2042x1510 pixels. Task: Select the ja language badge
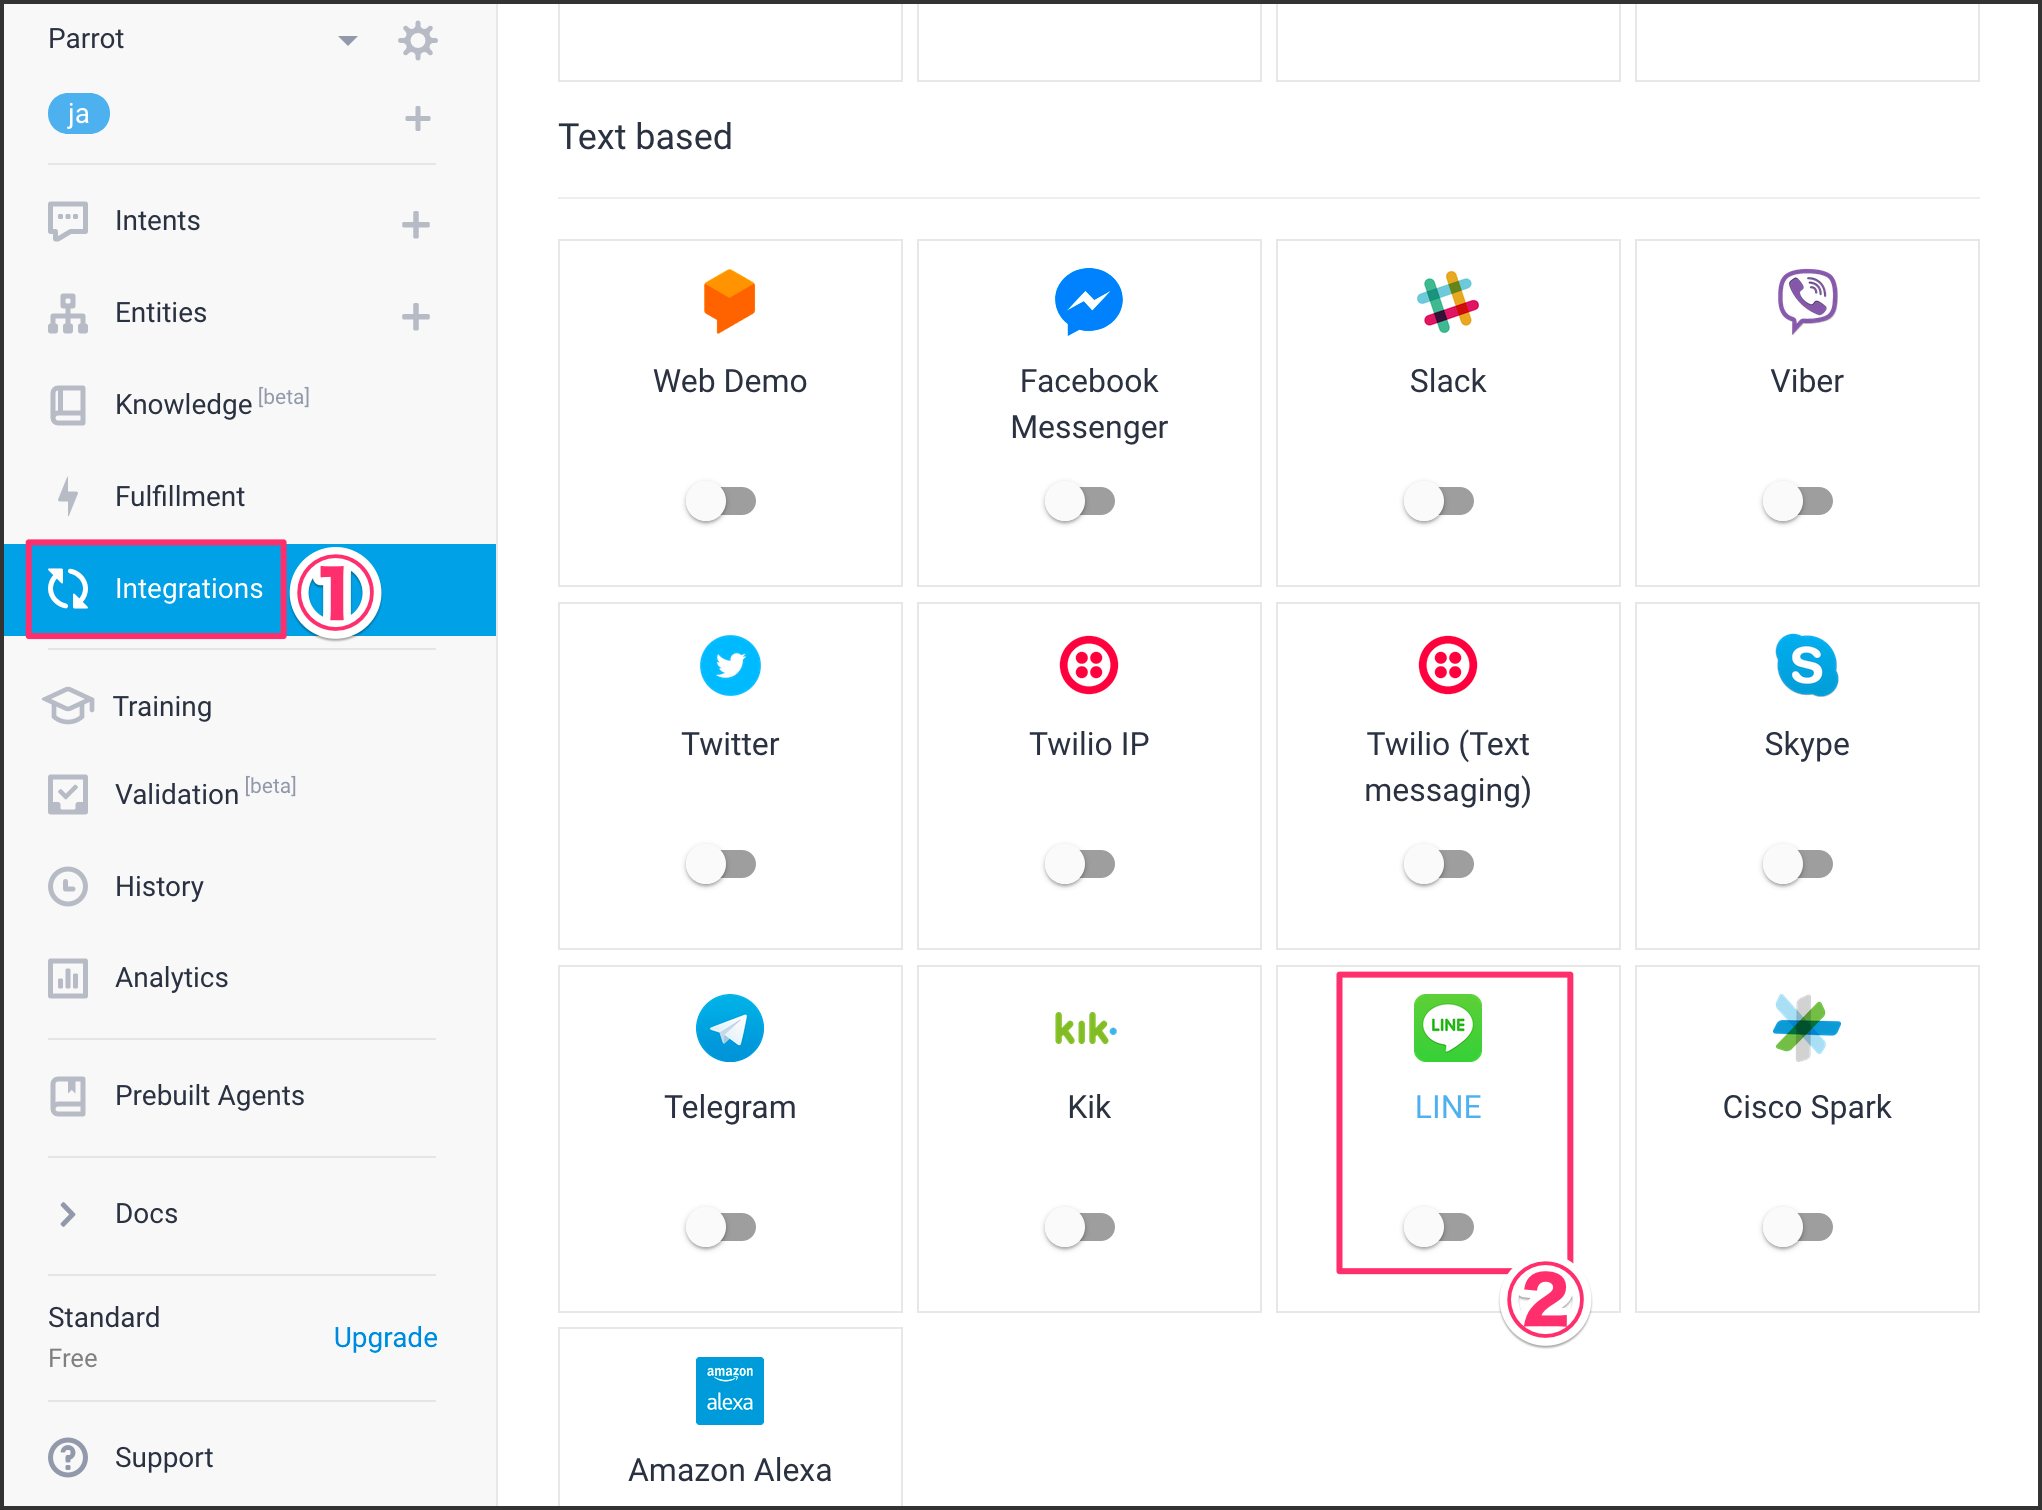pos(78,114)
